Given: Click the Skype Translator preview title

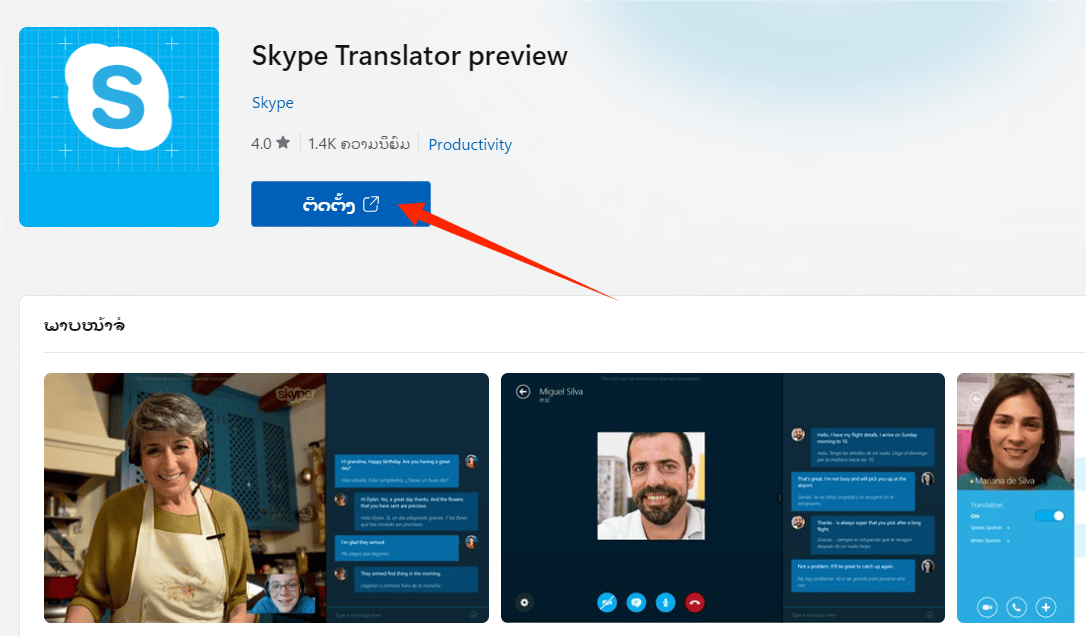Looking at the screenshot, I should [409, 55].
